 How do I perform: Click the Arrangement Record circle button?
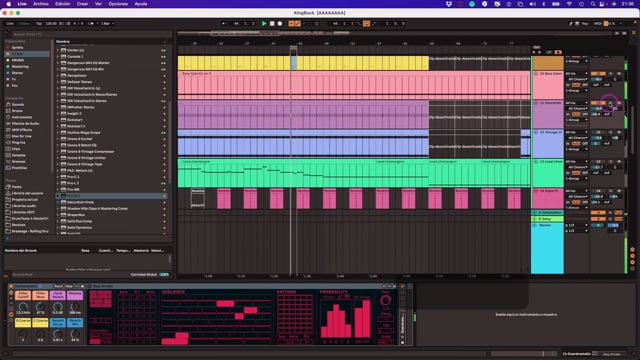[280, 24]
